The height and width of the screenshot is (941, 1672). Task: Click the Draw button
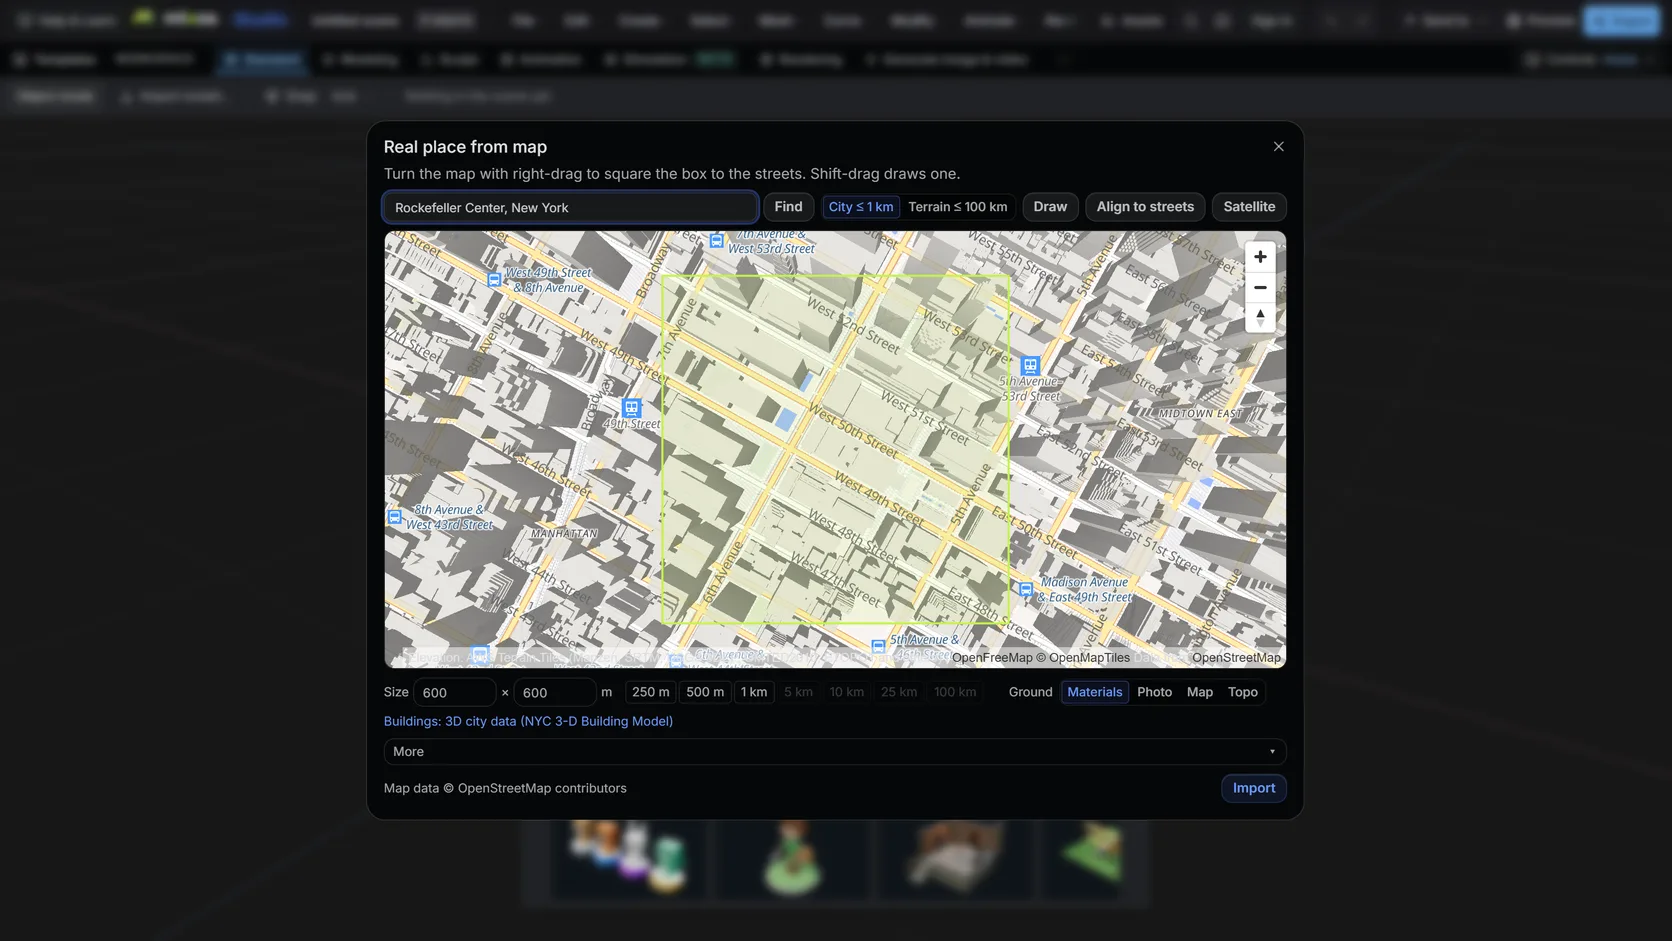tap(1050, 207)
